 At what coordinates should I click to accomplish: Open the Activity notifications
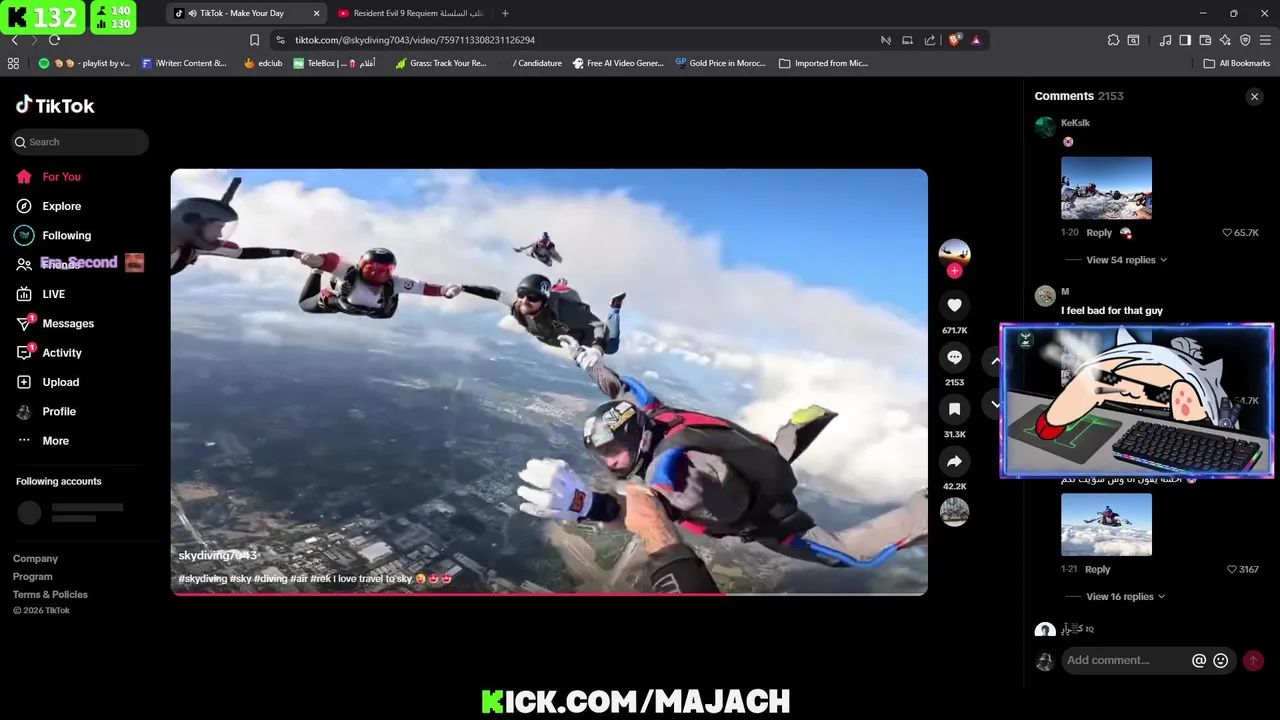pos(62,353)
